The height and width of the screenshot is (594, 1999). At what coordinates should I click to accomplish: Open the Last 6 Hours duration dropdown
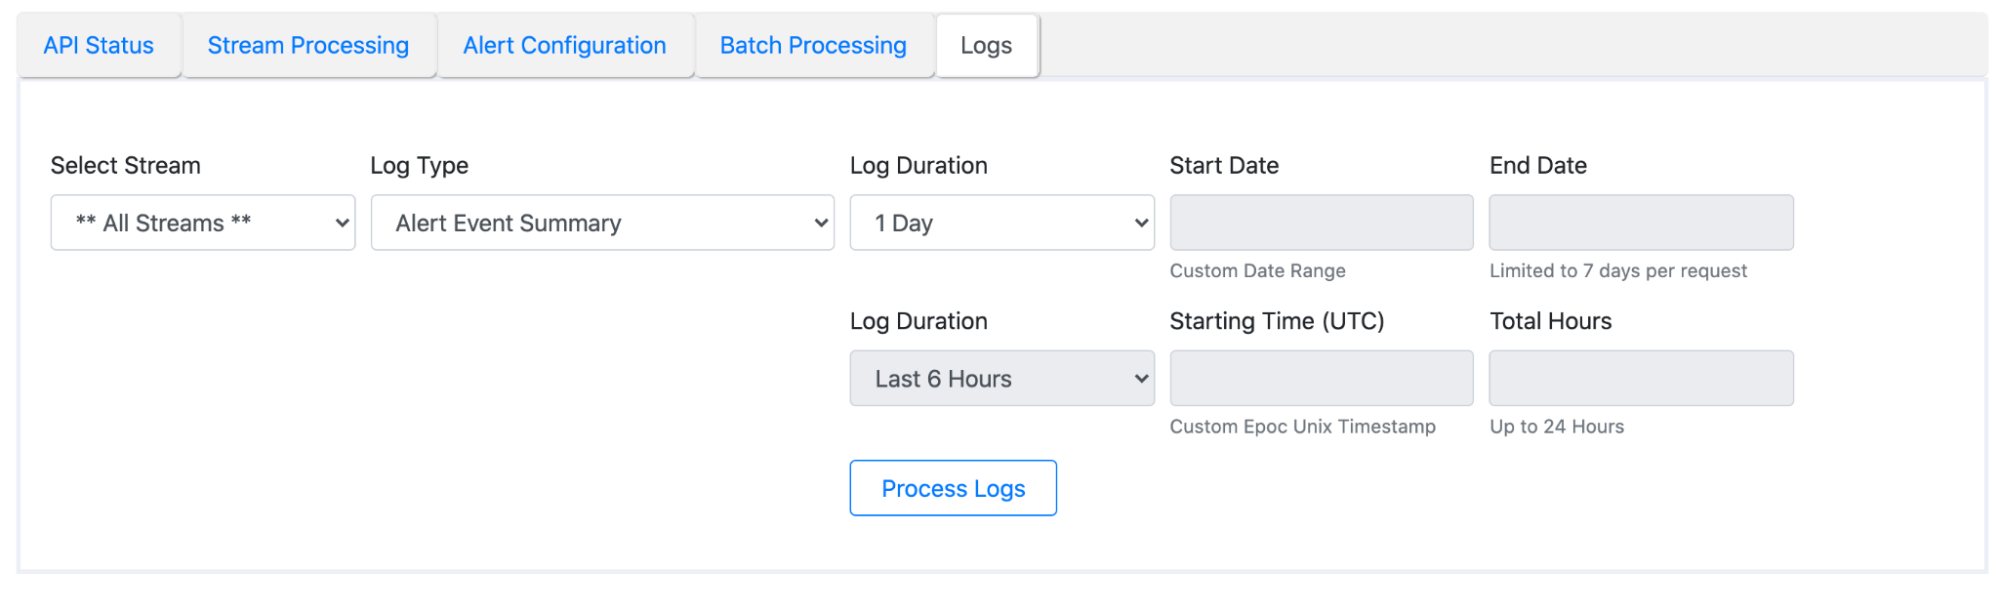coord(1001,379)
